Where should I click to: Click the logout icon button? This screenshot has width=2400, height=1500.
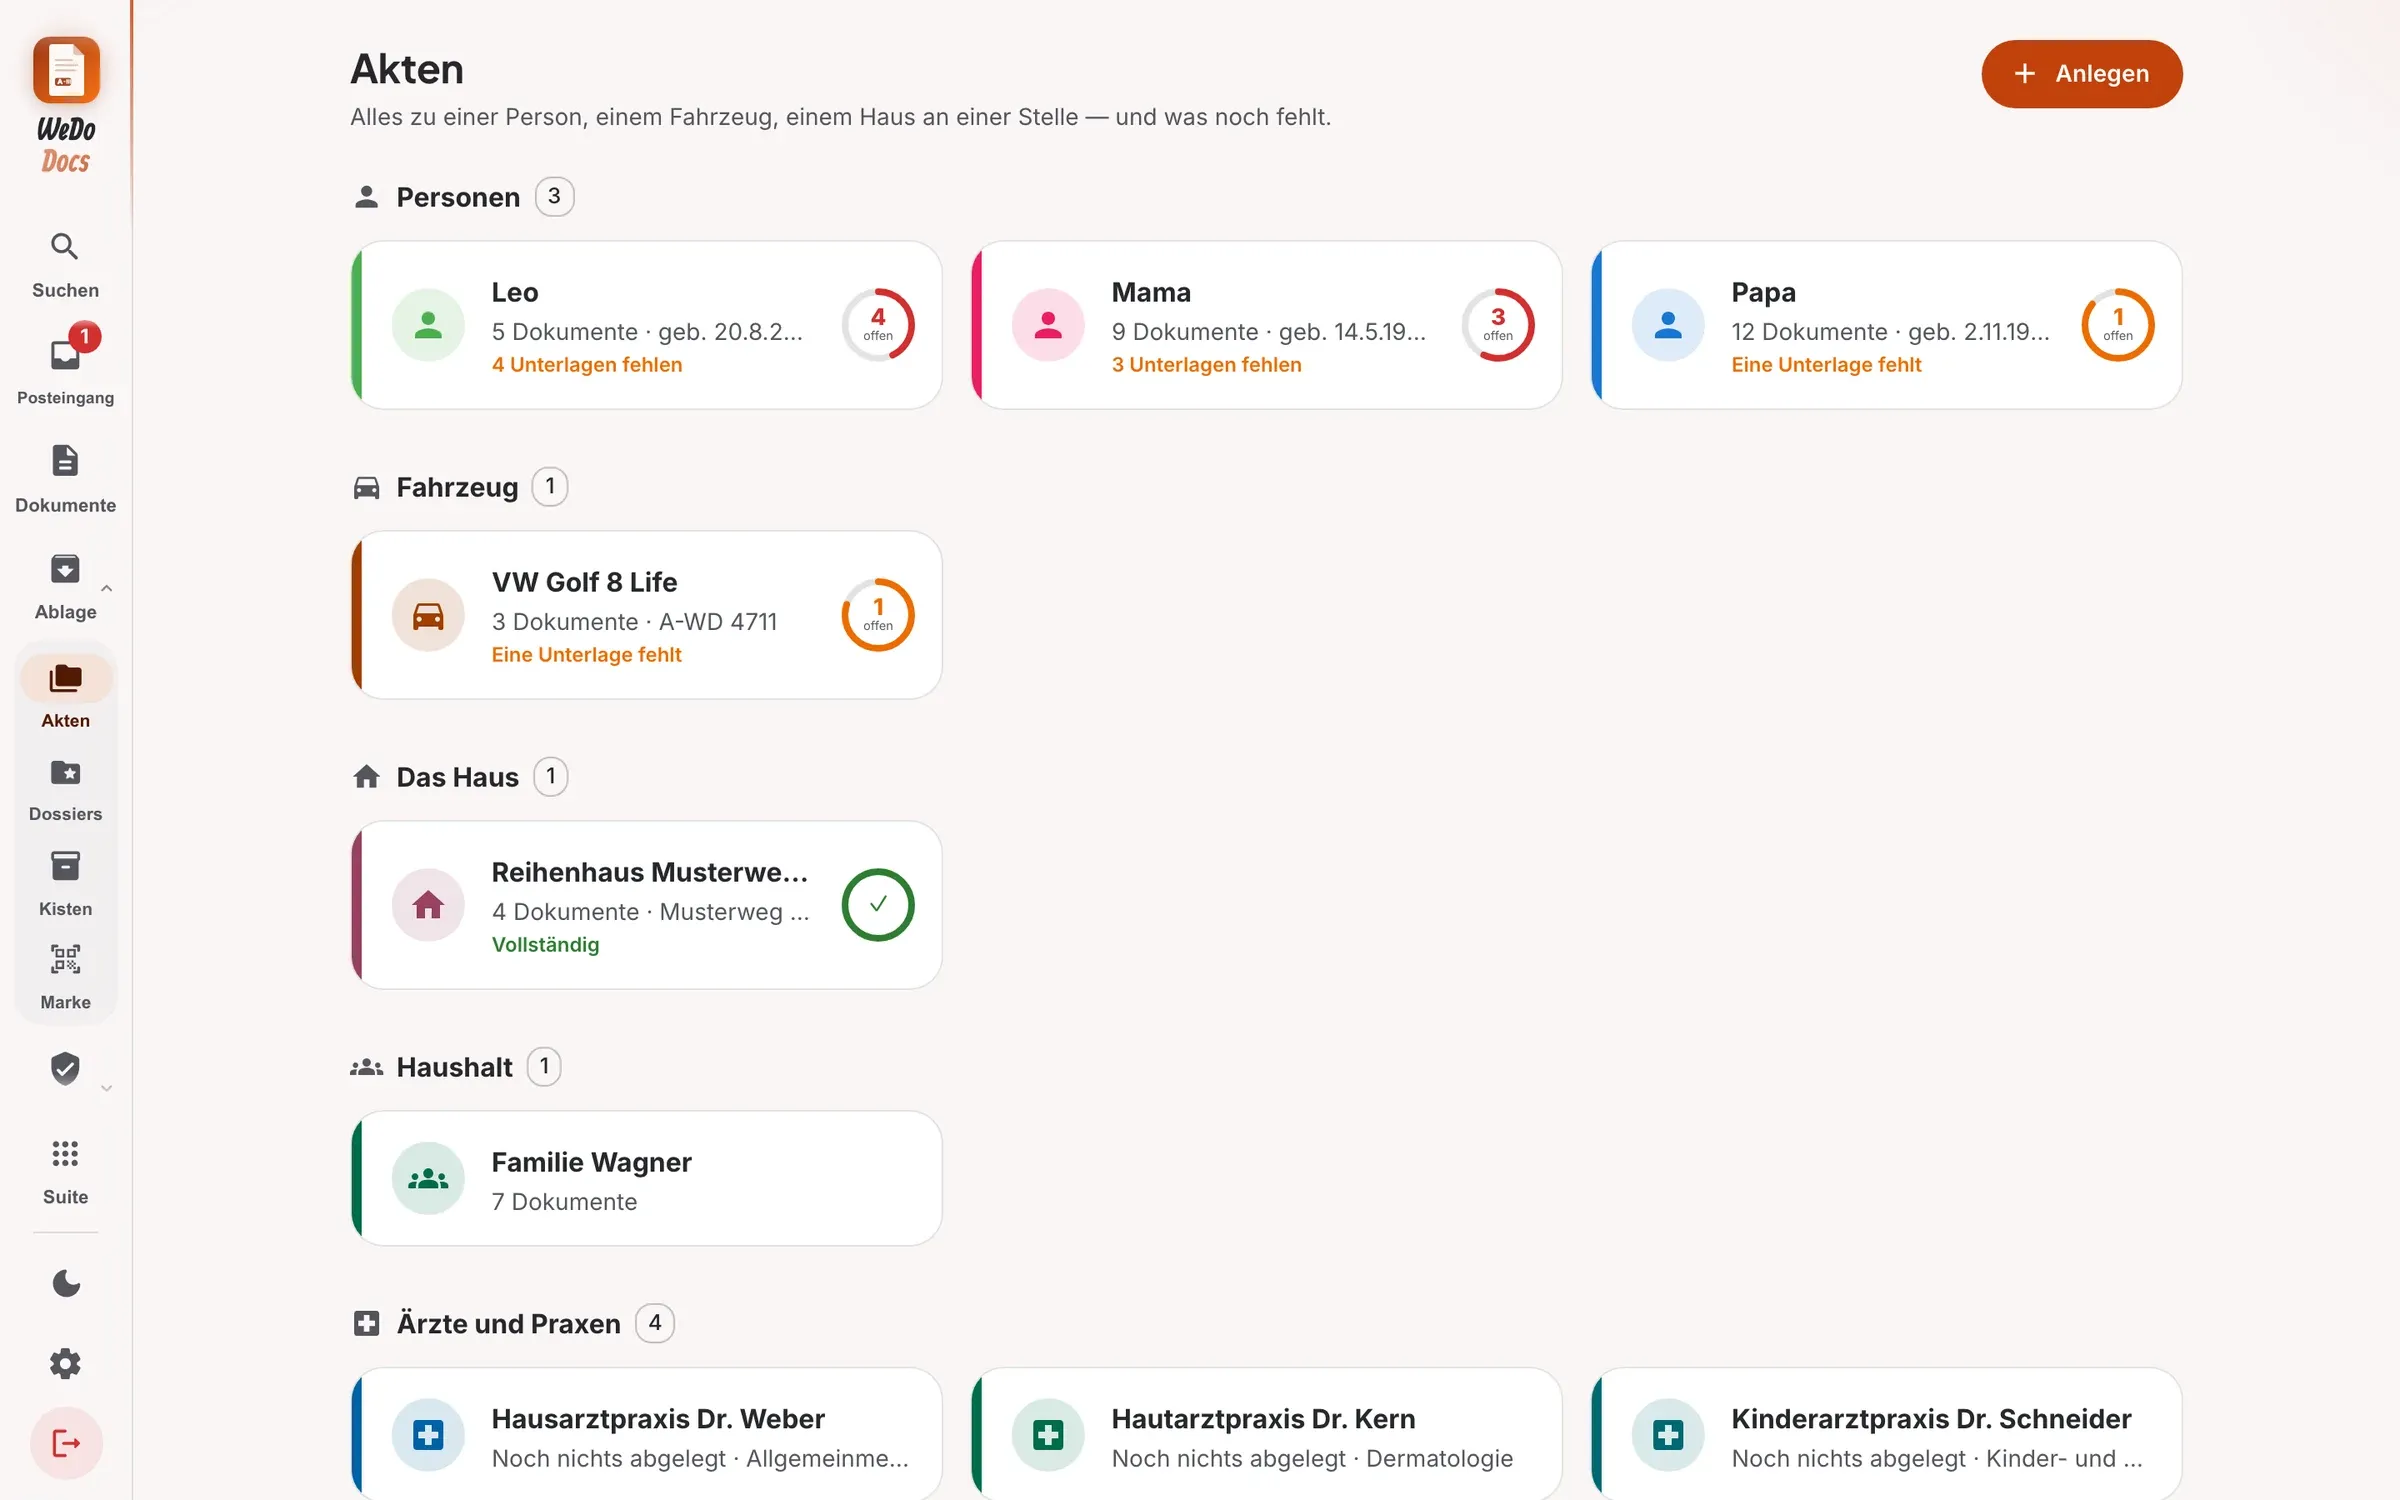pyautogui.click(x=65, y=1443)
